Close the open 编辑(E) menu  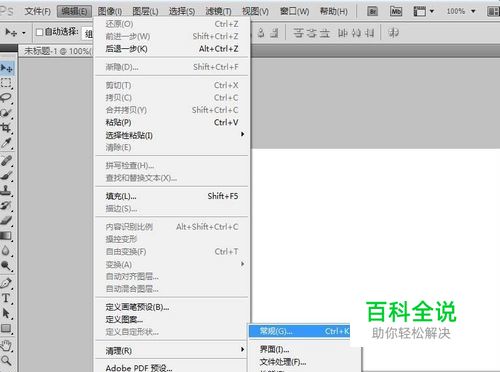point(74,12)
